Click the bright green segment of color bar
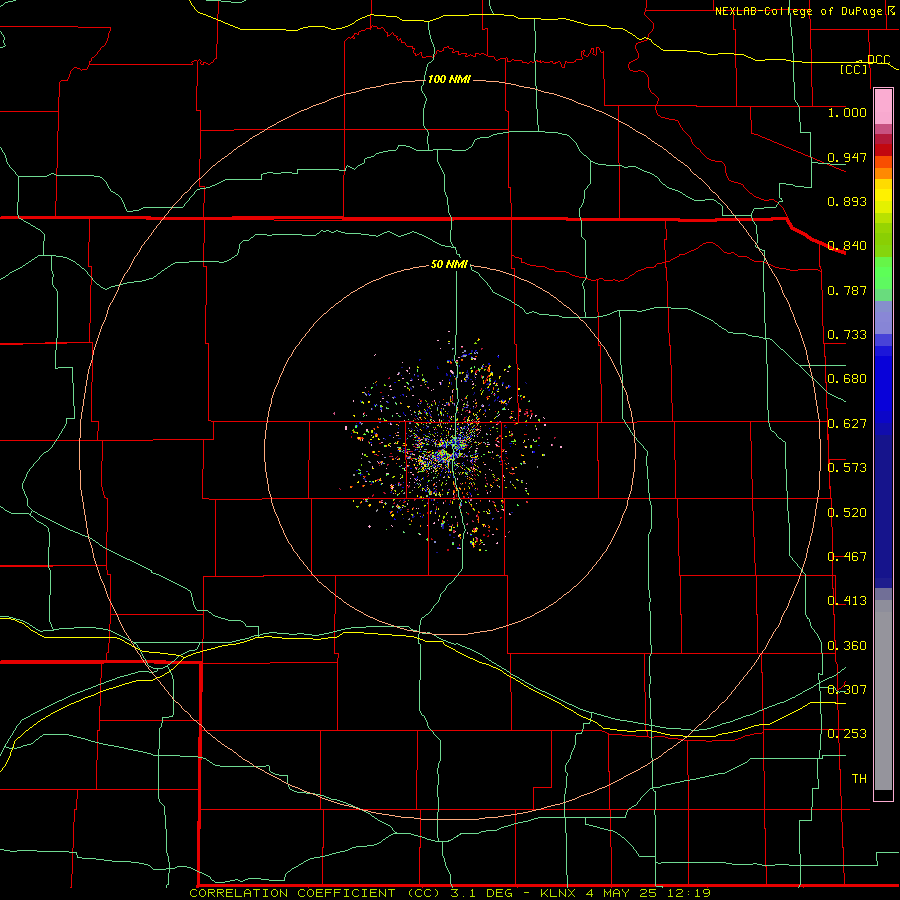The image size is (900, 900). [x=883, y=273]
